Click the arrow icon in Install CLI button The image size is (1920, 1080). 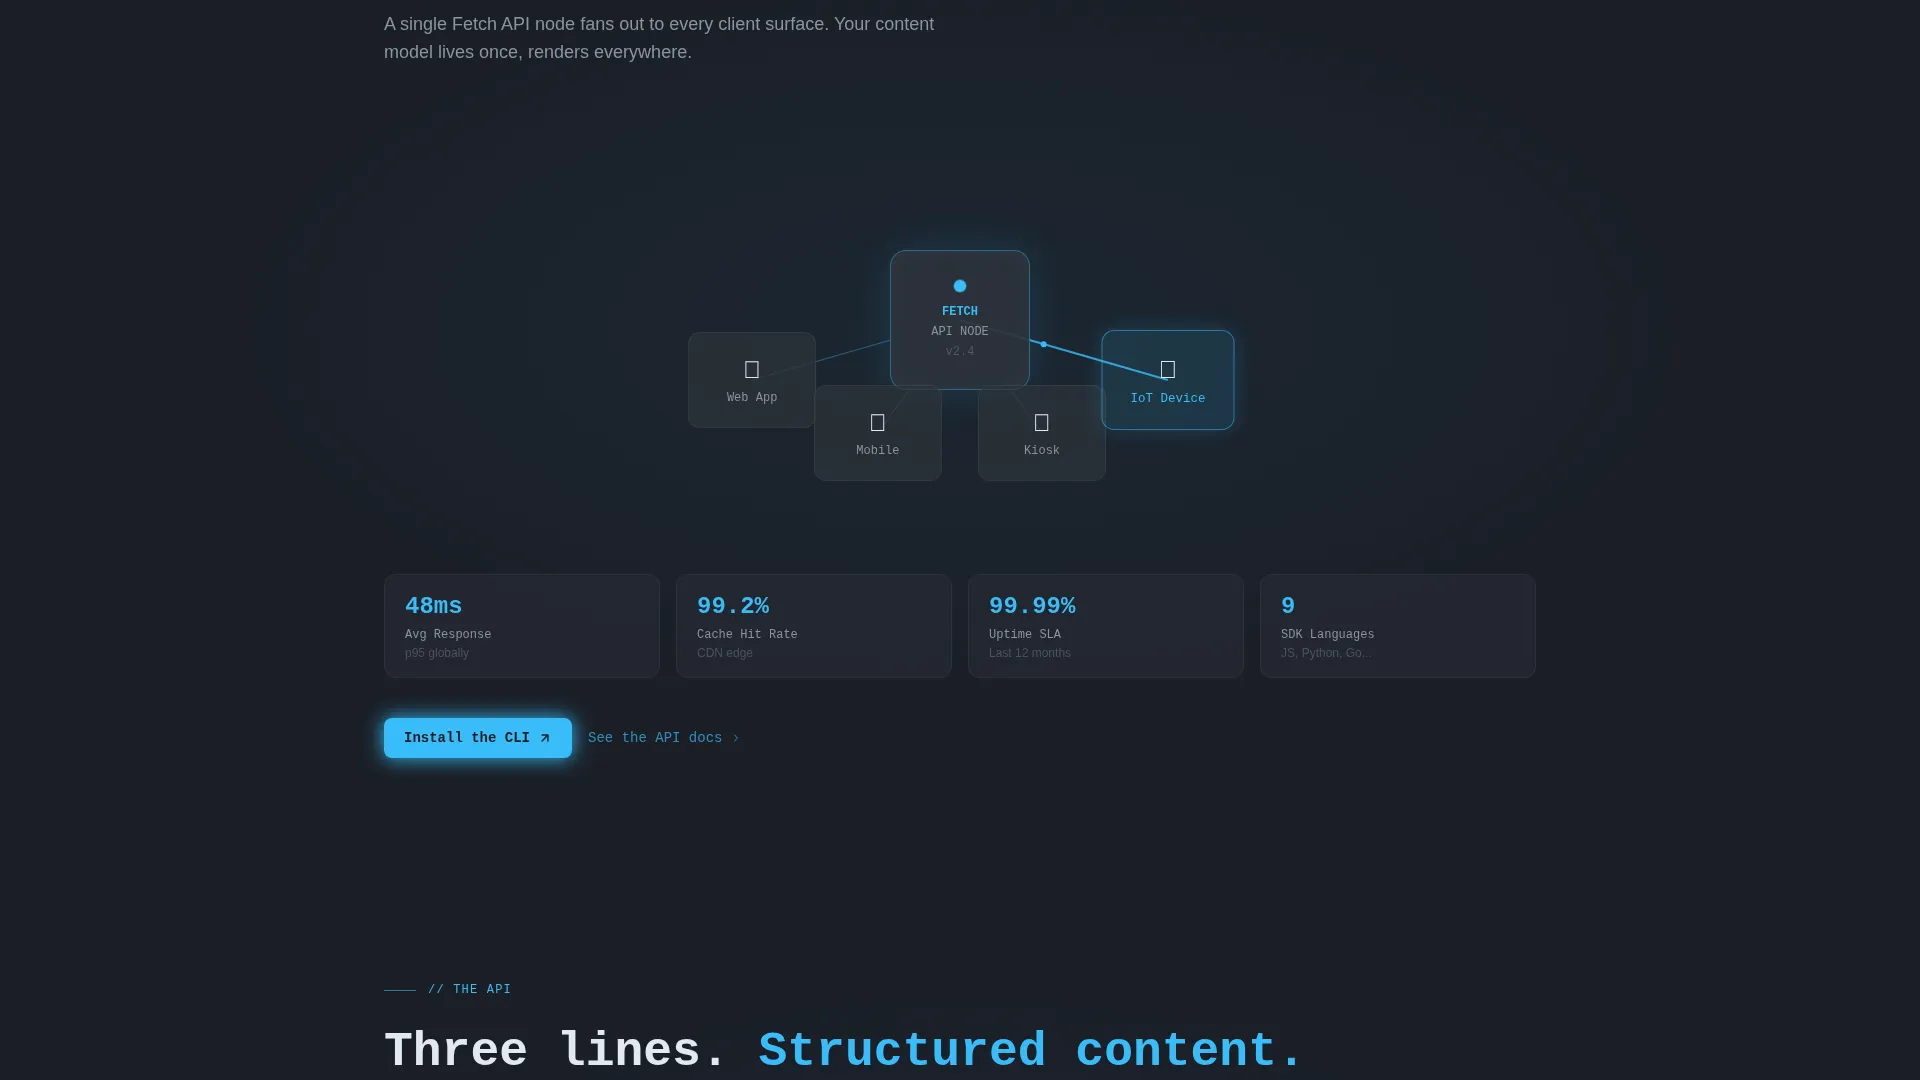pyautogui.click(x=545, y=738)
